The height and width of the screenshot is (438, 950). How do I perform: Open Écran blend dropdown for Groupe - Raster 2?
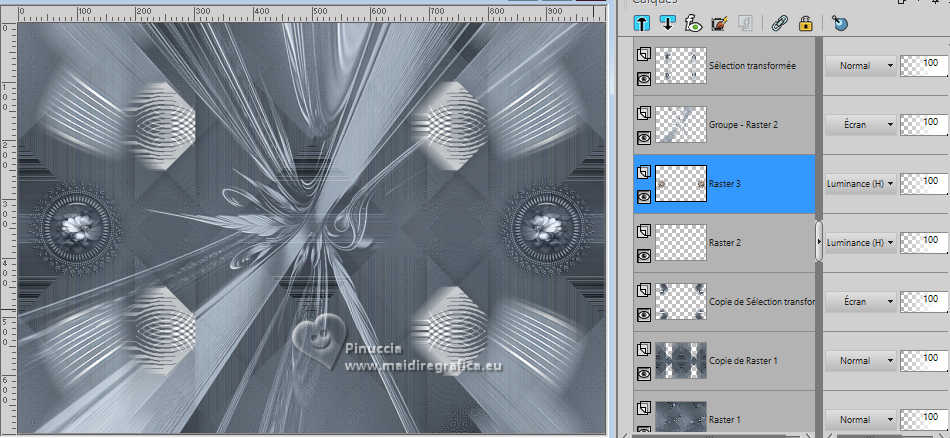(x=860, y=124)
